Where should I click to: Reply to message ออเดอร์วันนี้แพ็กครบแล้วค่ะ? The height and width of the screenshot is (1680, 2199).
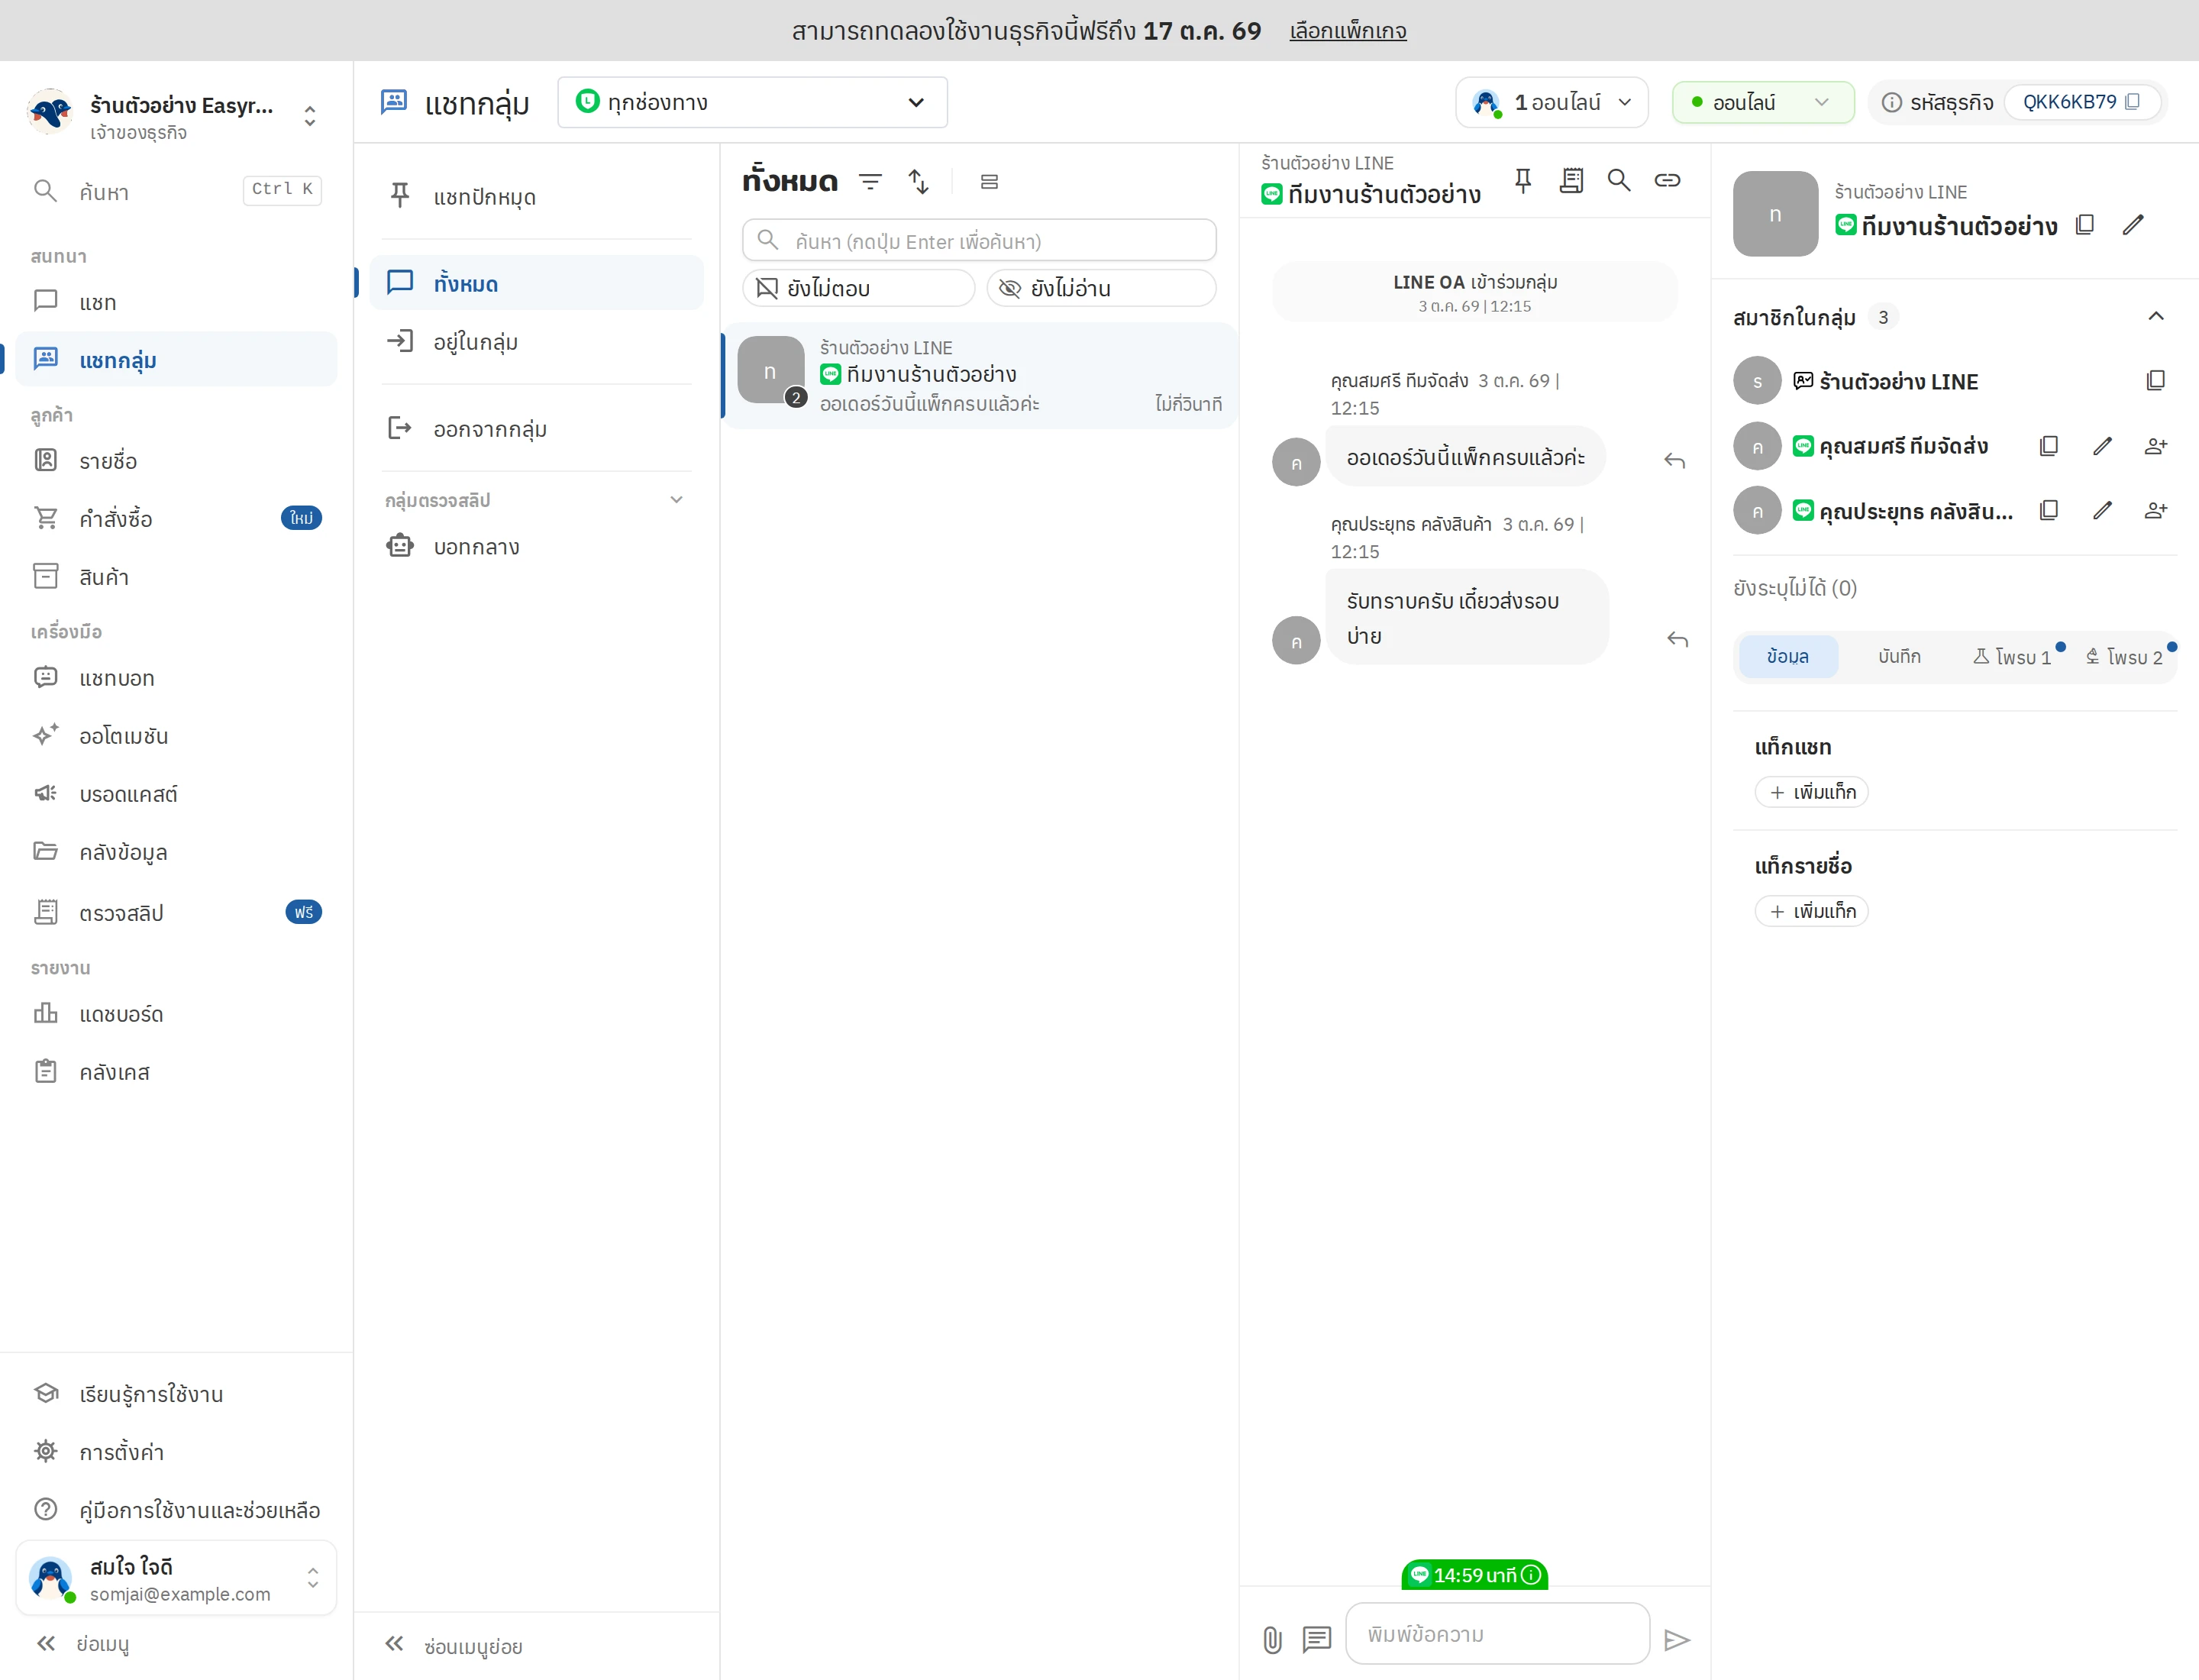tap(1675, 460)
